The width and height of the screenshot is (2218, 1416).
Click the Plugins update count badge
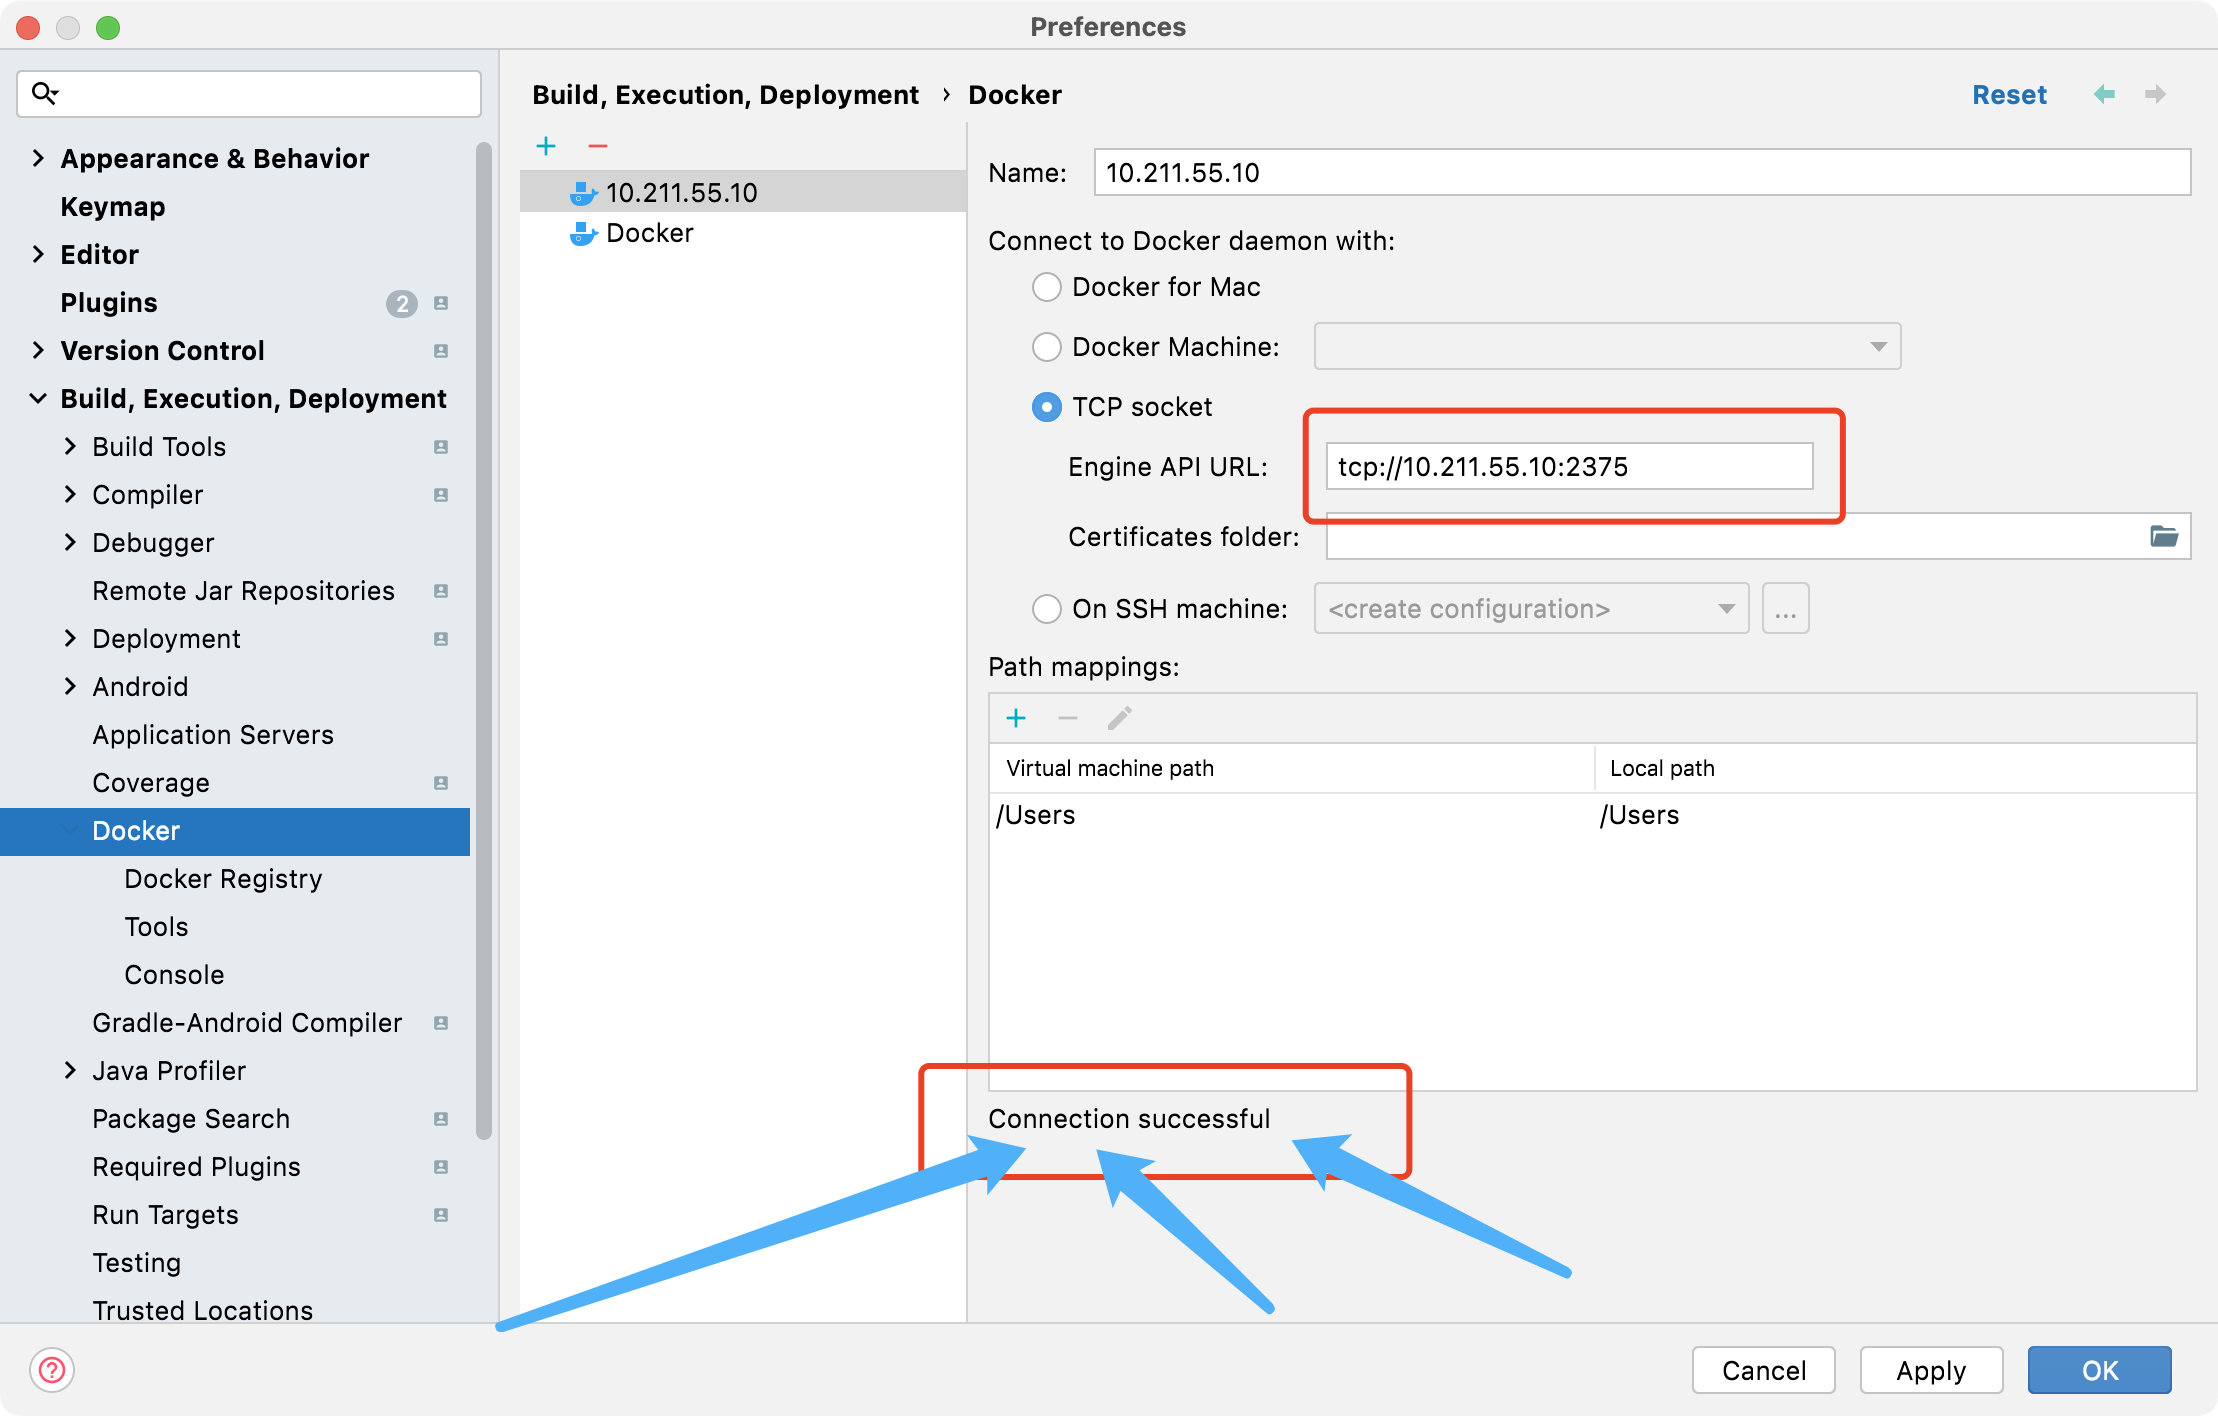pos(401,303)
